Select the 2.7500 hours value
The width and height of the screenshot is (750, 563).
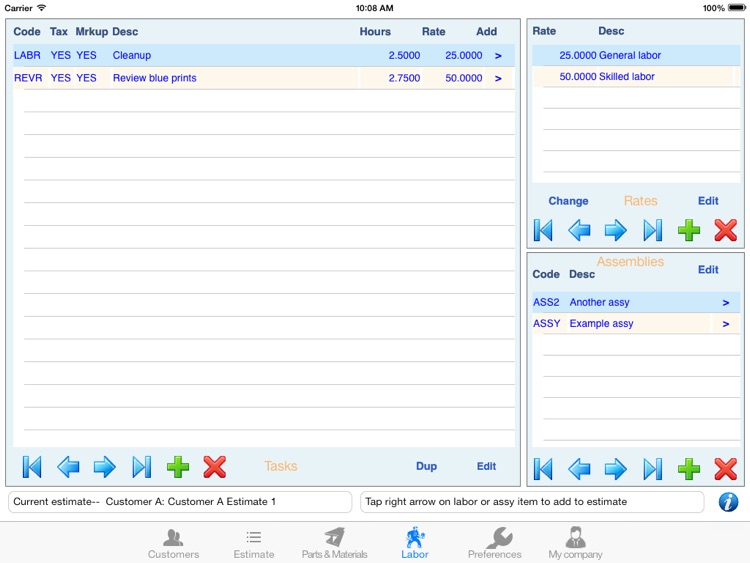pyautogui.click(x=404, y=78)
